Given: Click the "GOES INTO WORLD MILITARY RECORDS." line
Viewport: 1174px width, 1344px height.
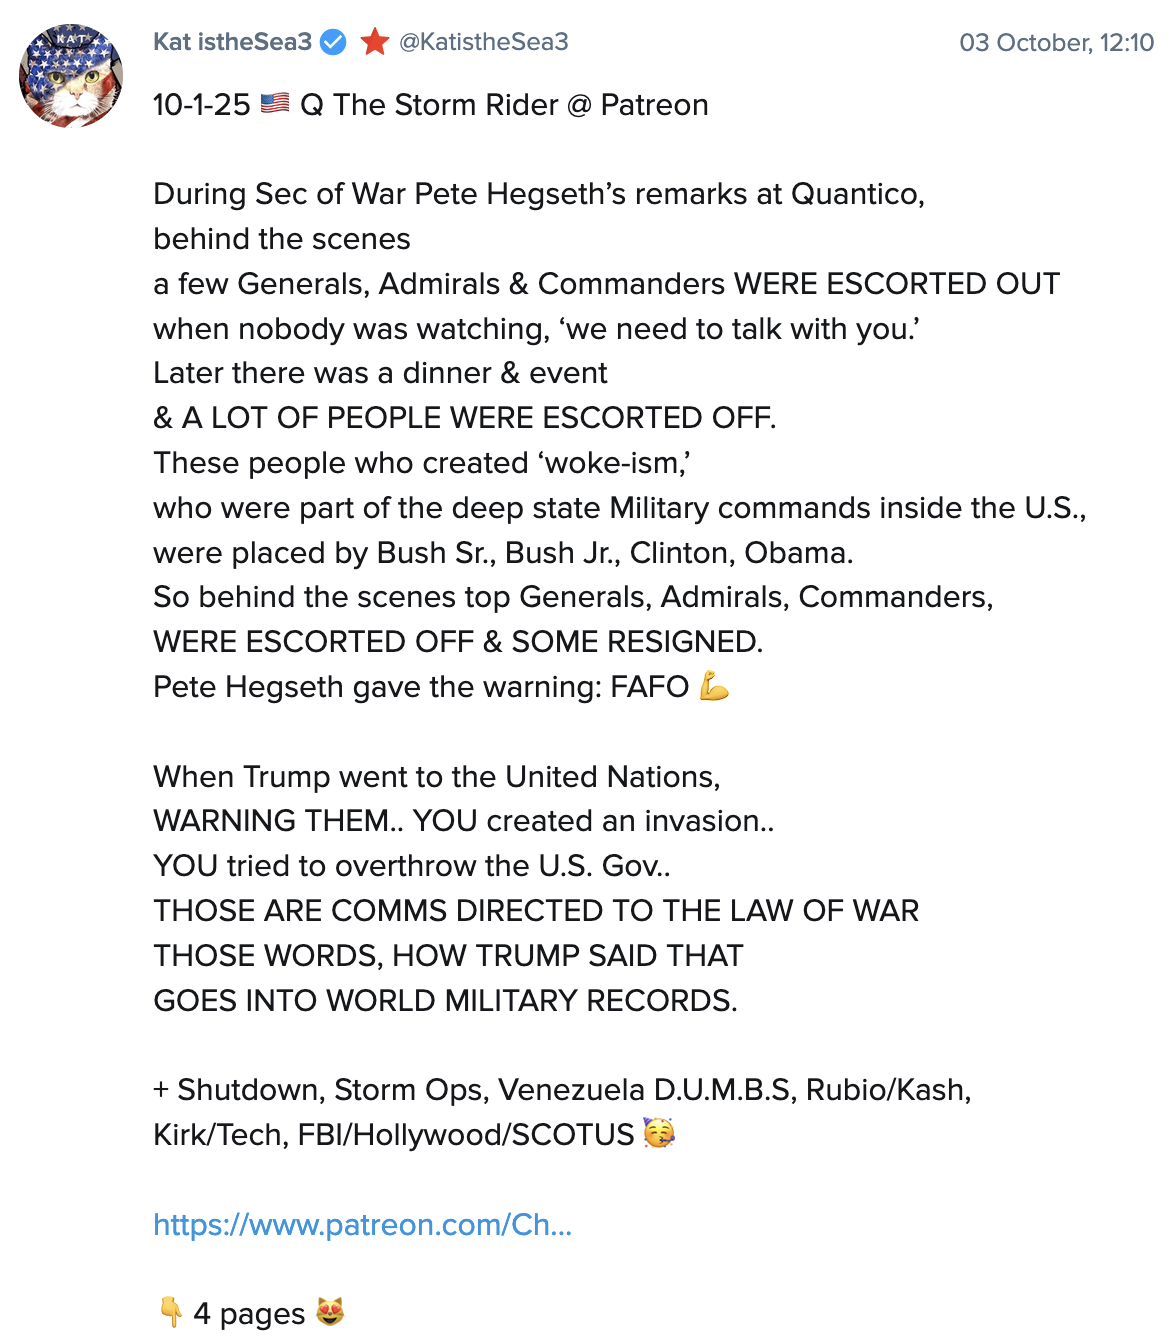Looking at the screenshot, I should click(x=445, y=1000).
